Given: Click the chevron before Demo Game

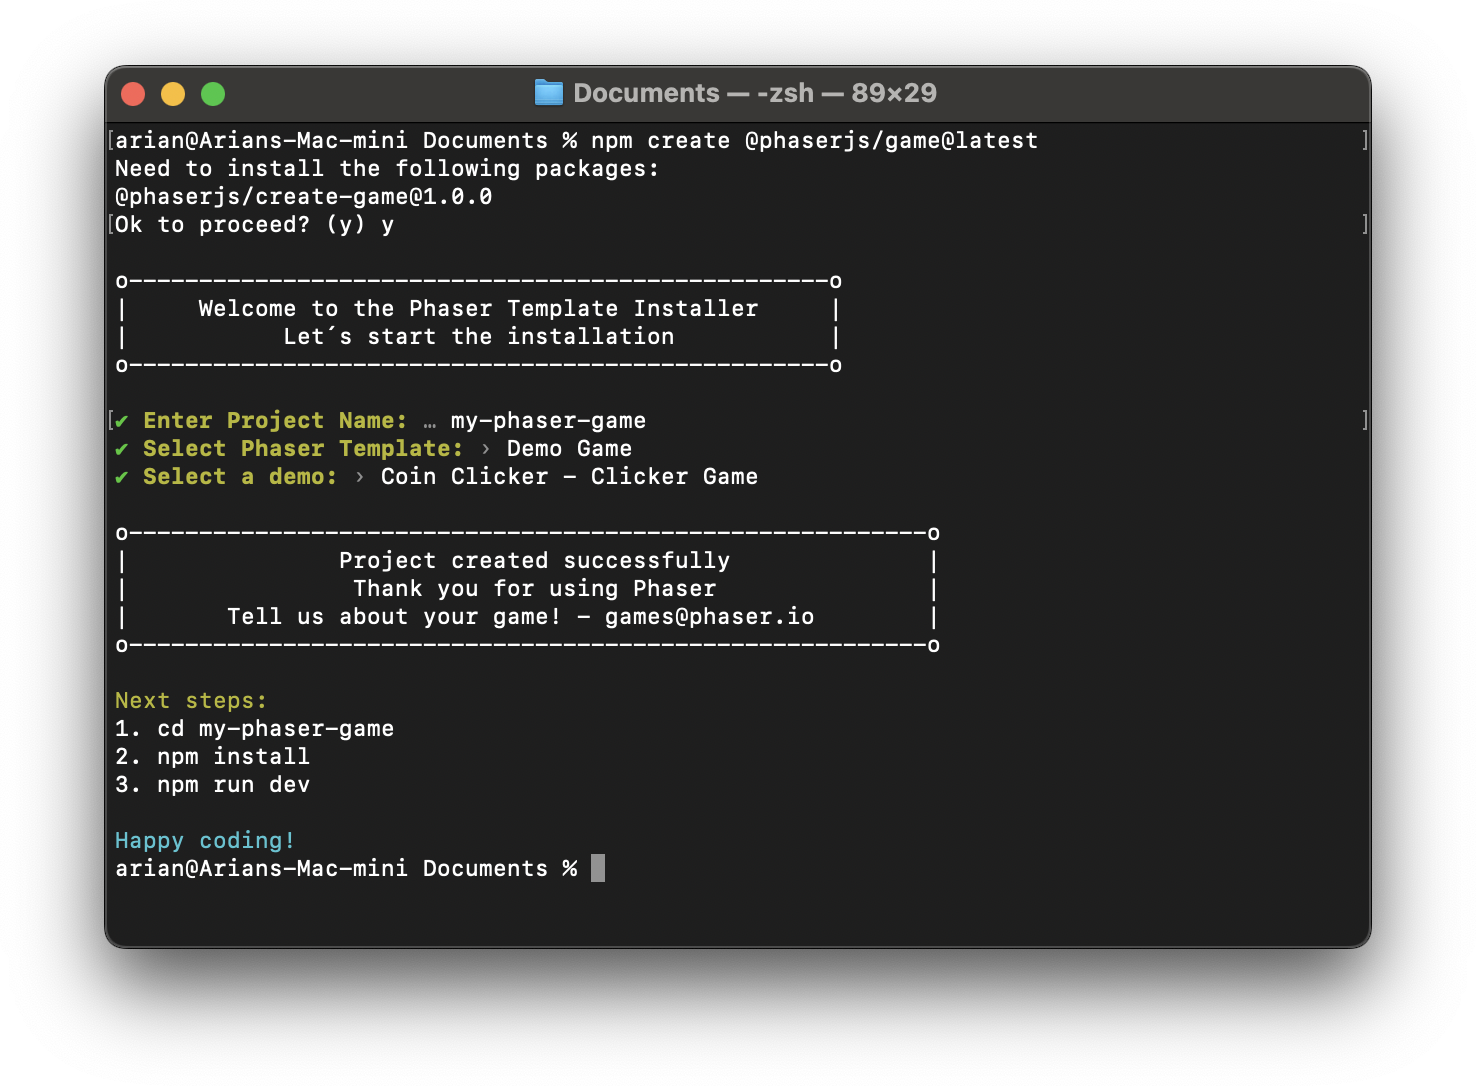Looking at the screenshot, I should (x=486, y=449).
